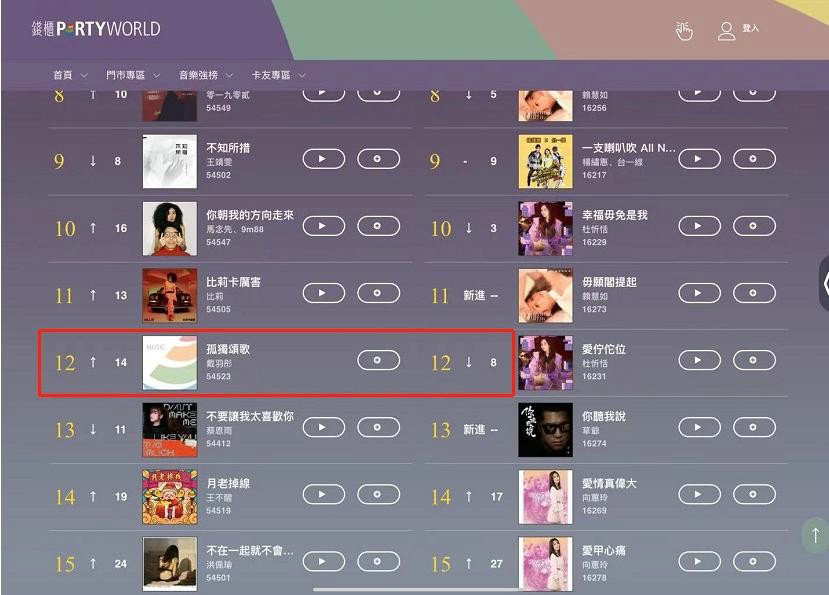Click the record icon for 孤獨頌歌
Viewport: 829px width, 595px height.
378,360
